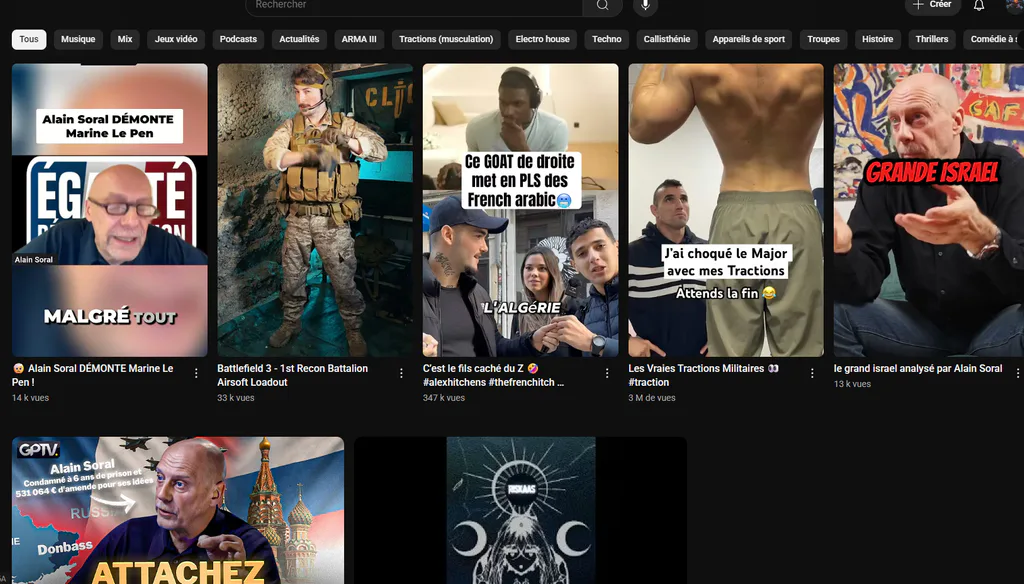
Task: Open the GPTV Alain Soral ATTACHEZ thumbnail
Action: (178, 510)
